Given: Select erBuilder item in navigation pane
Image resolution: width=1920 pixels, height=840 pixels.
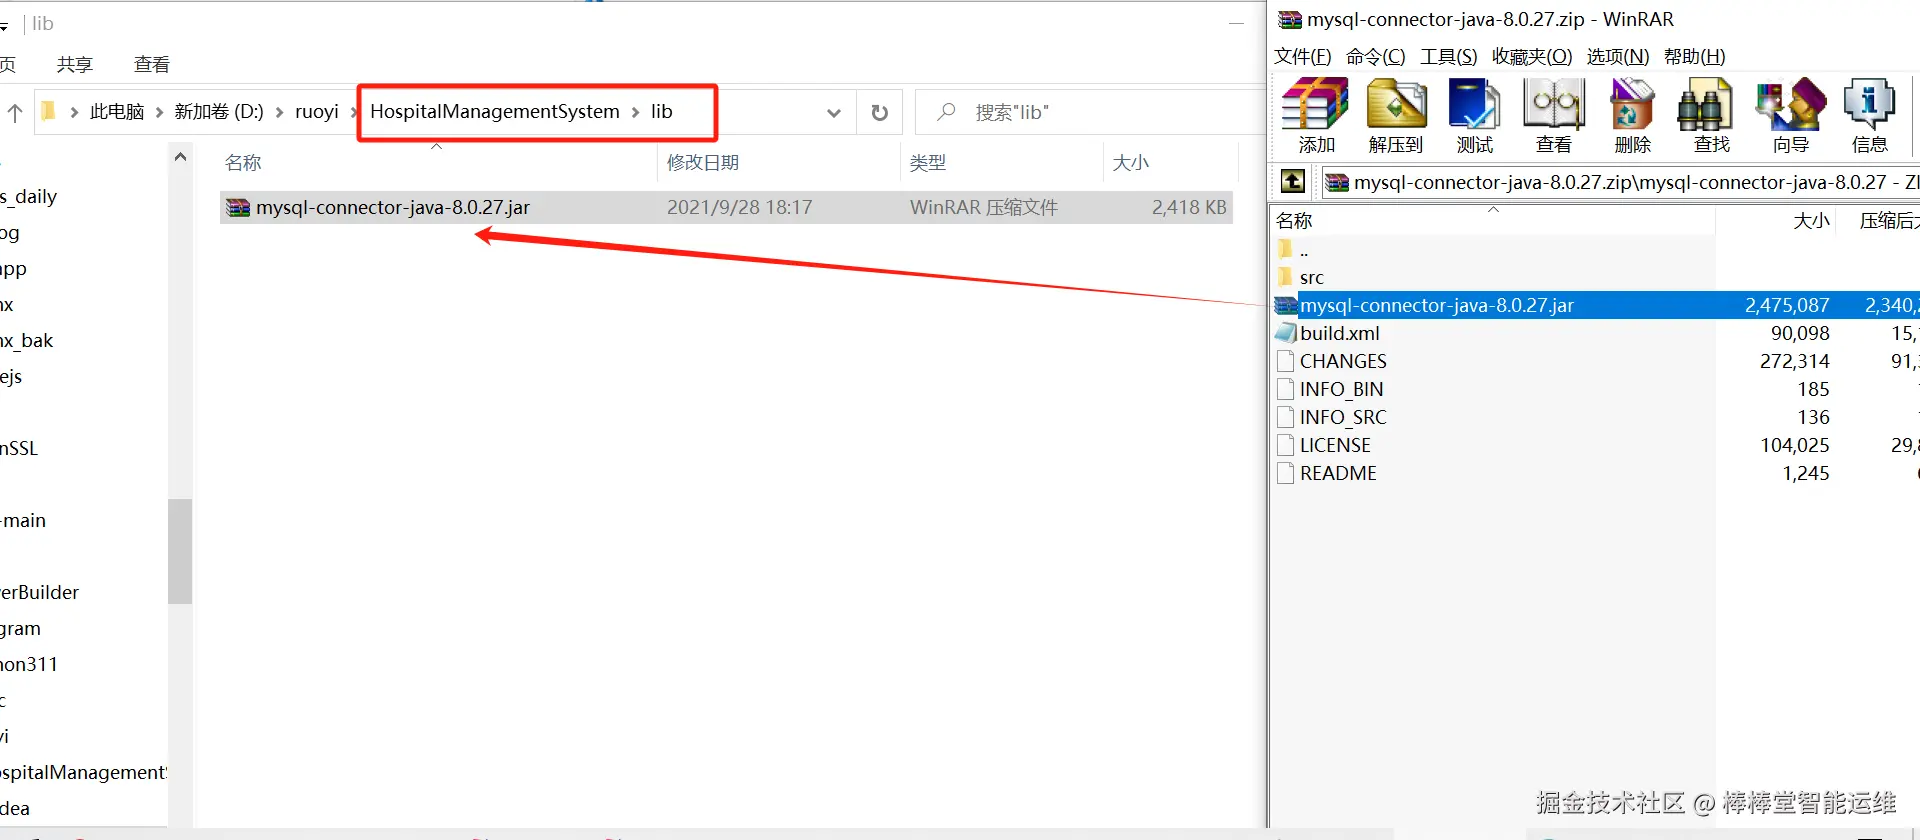Looking at the screenshot, I should pos(40,592).
